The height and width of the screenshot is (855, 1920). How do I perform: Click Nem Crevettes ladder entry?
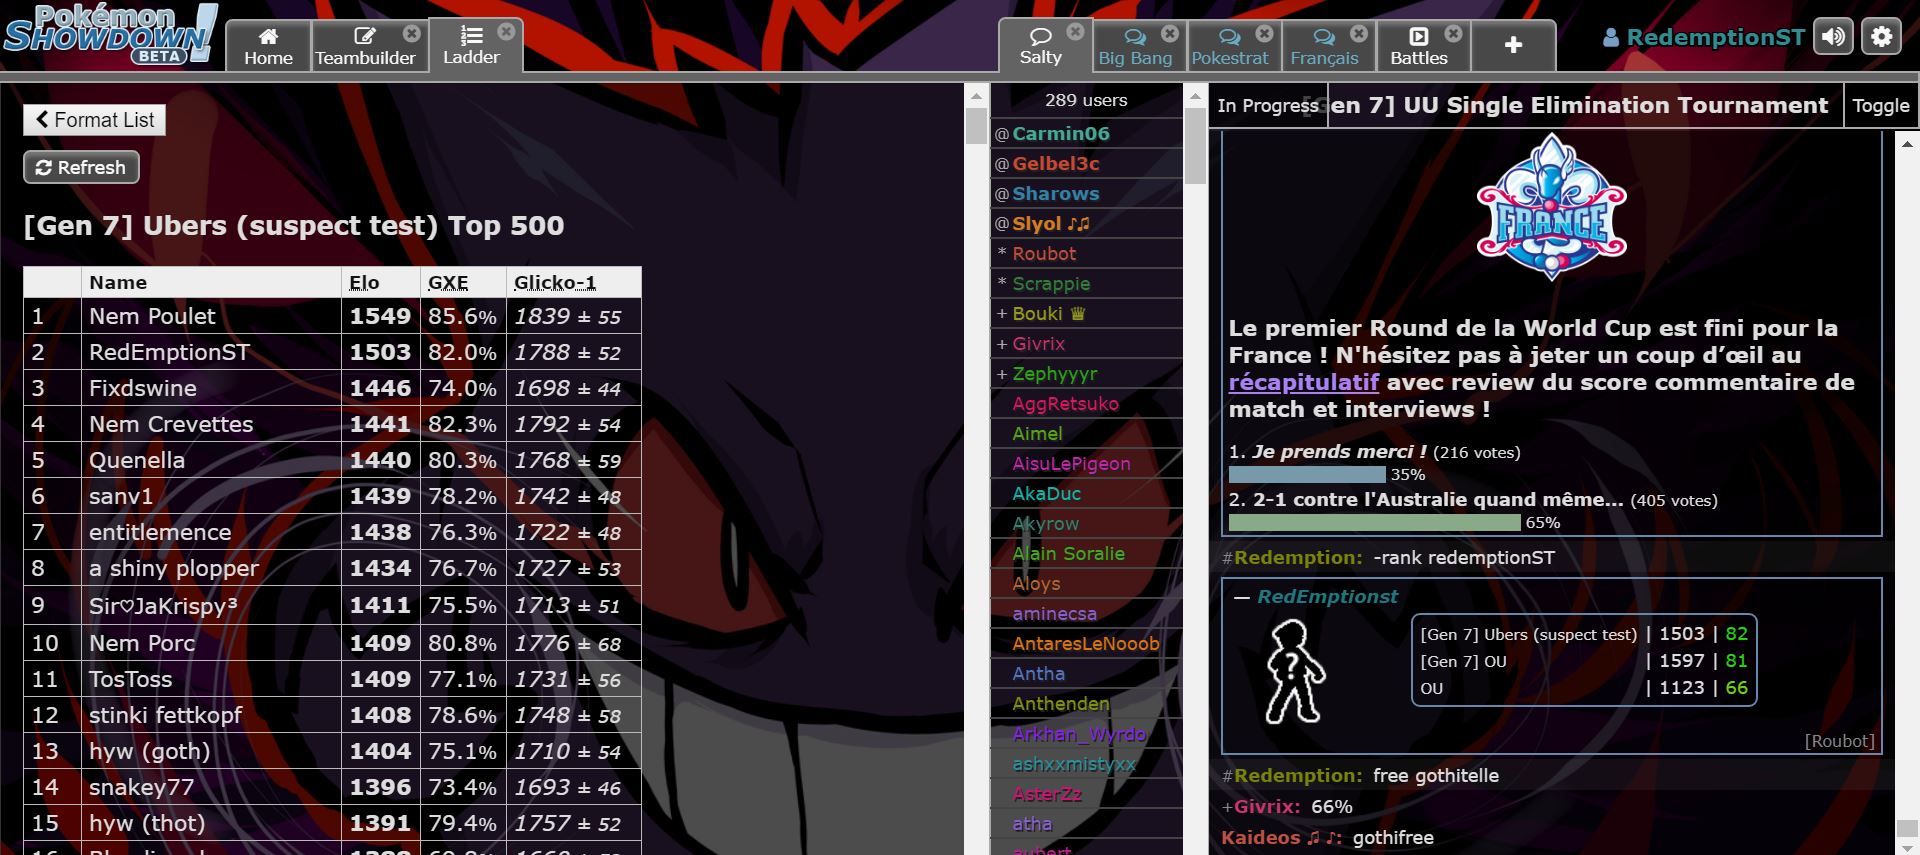pyautogui.click(x=171, y=424)
